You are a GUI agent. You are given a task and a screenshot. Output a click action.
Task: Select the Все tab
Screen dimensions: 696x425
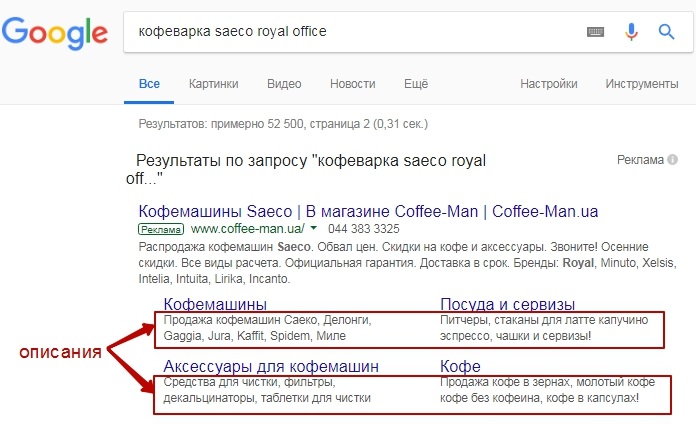click(150, 84)
